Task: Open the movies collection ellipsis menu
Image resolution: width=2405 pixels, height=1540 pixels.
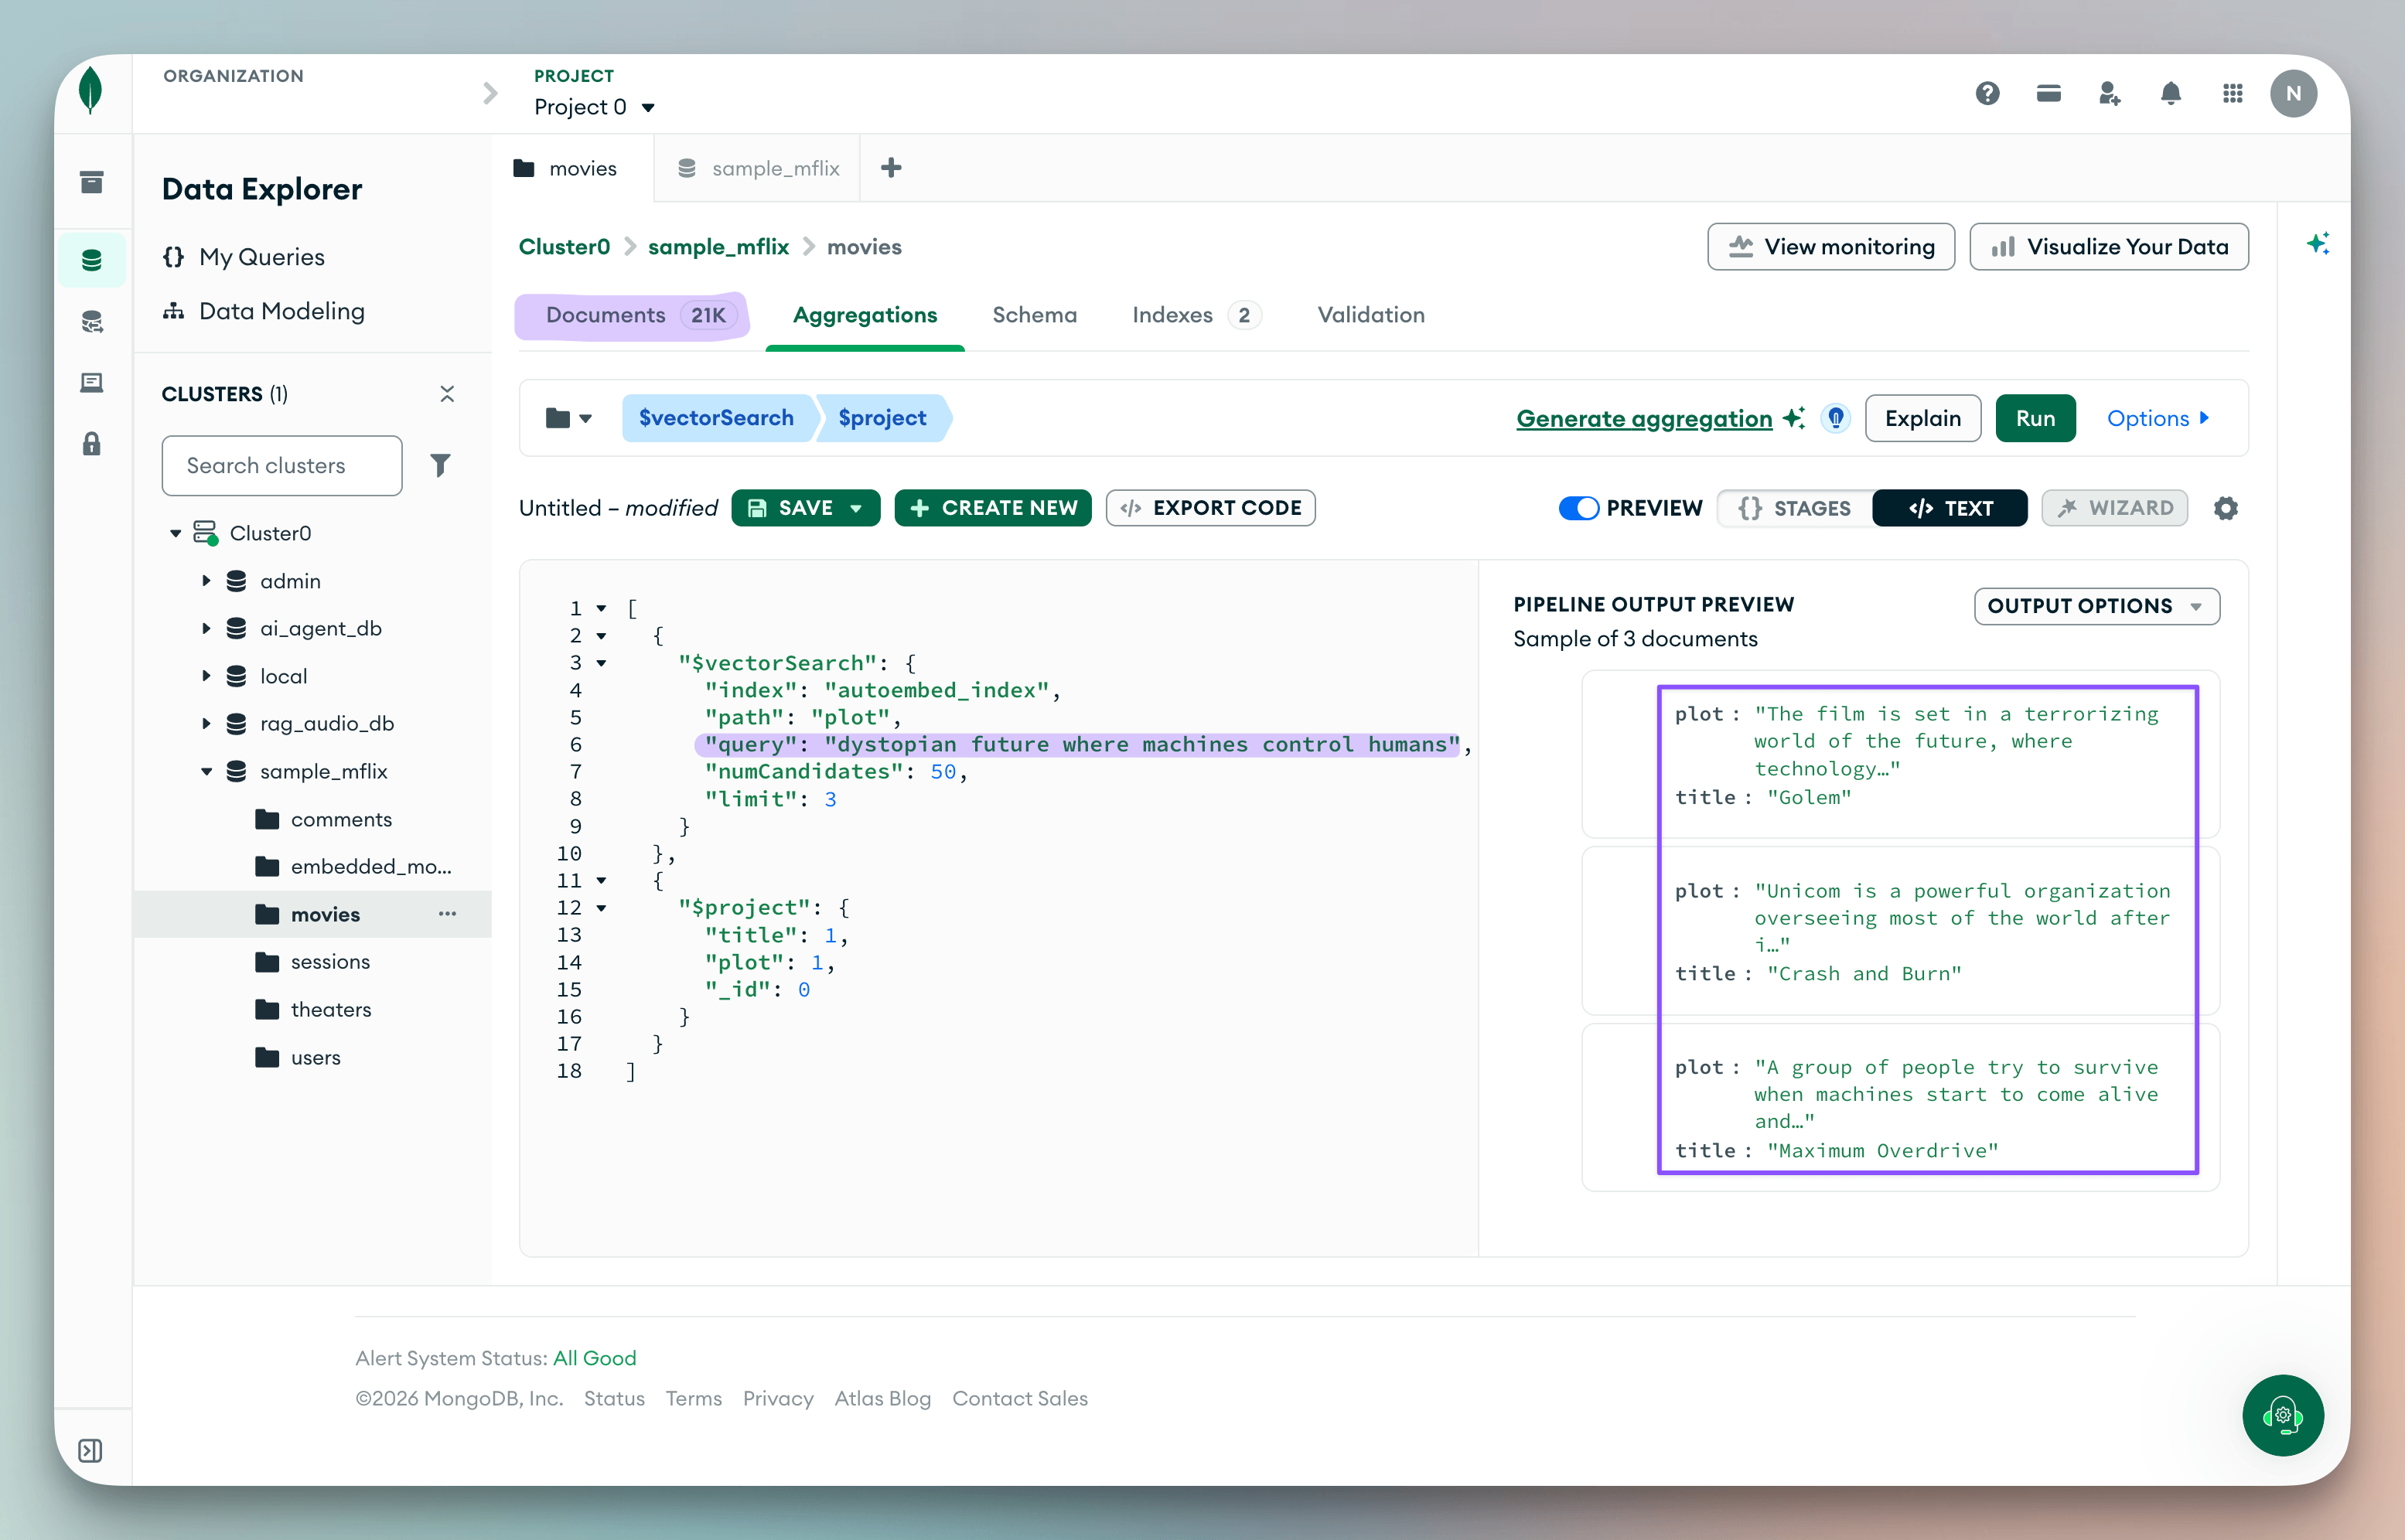Action: [447, 914]
